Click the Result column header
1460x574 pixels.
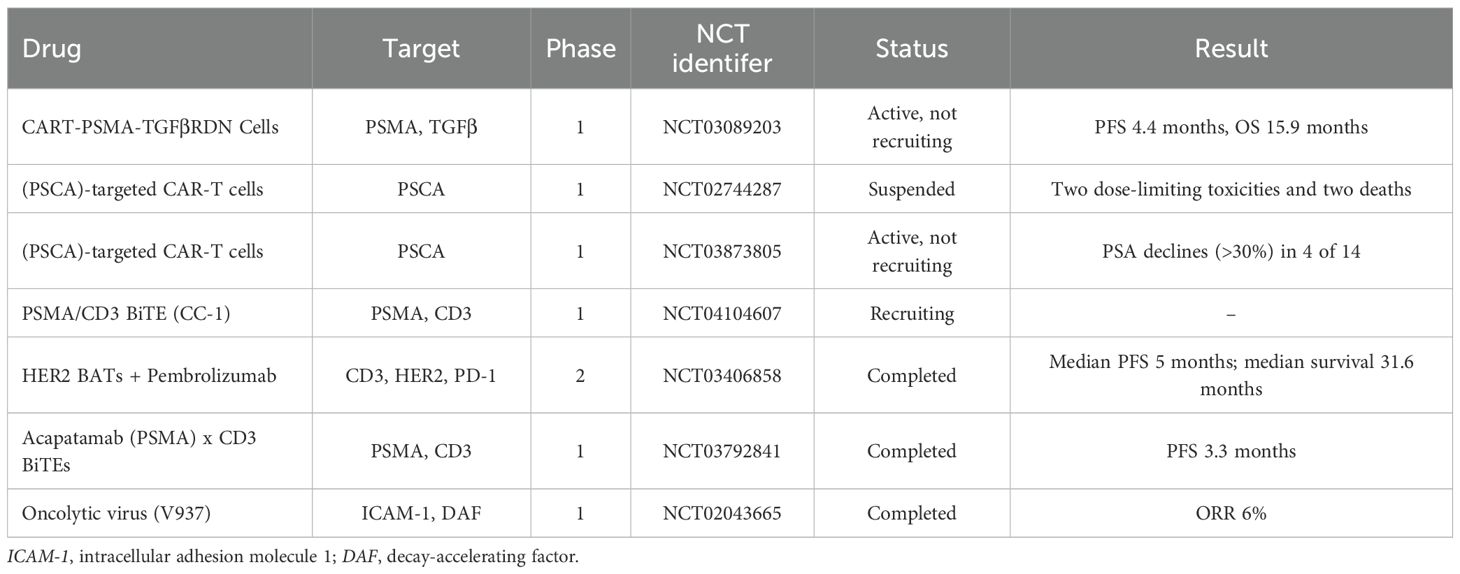[x=1231, y=48]
